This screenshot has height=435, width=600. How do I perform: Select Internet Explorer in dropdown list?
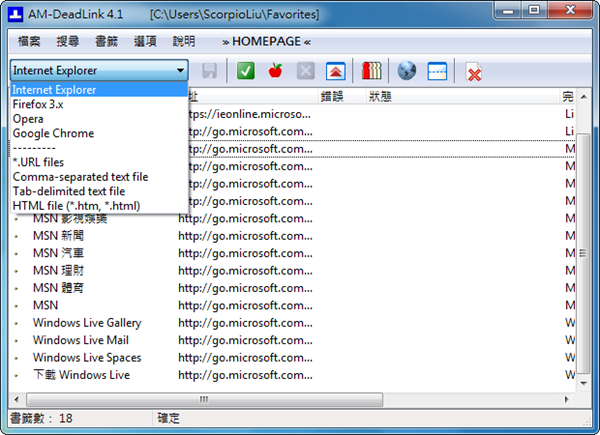(99, 90)
